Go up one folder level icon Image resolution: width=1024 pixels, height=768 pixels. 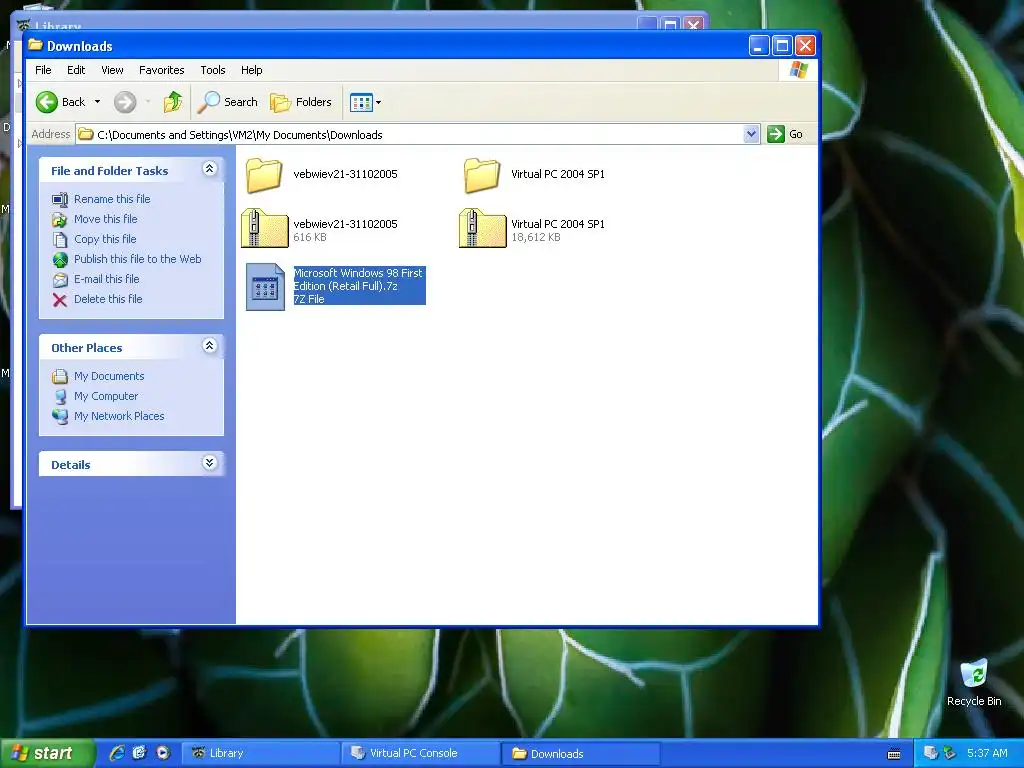tap(173, 102)
